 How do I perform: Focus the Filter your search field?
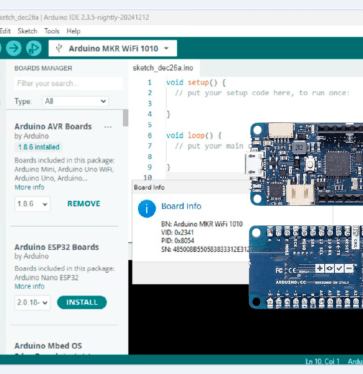pyautogui.click(x=68, y=83)
